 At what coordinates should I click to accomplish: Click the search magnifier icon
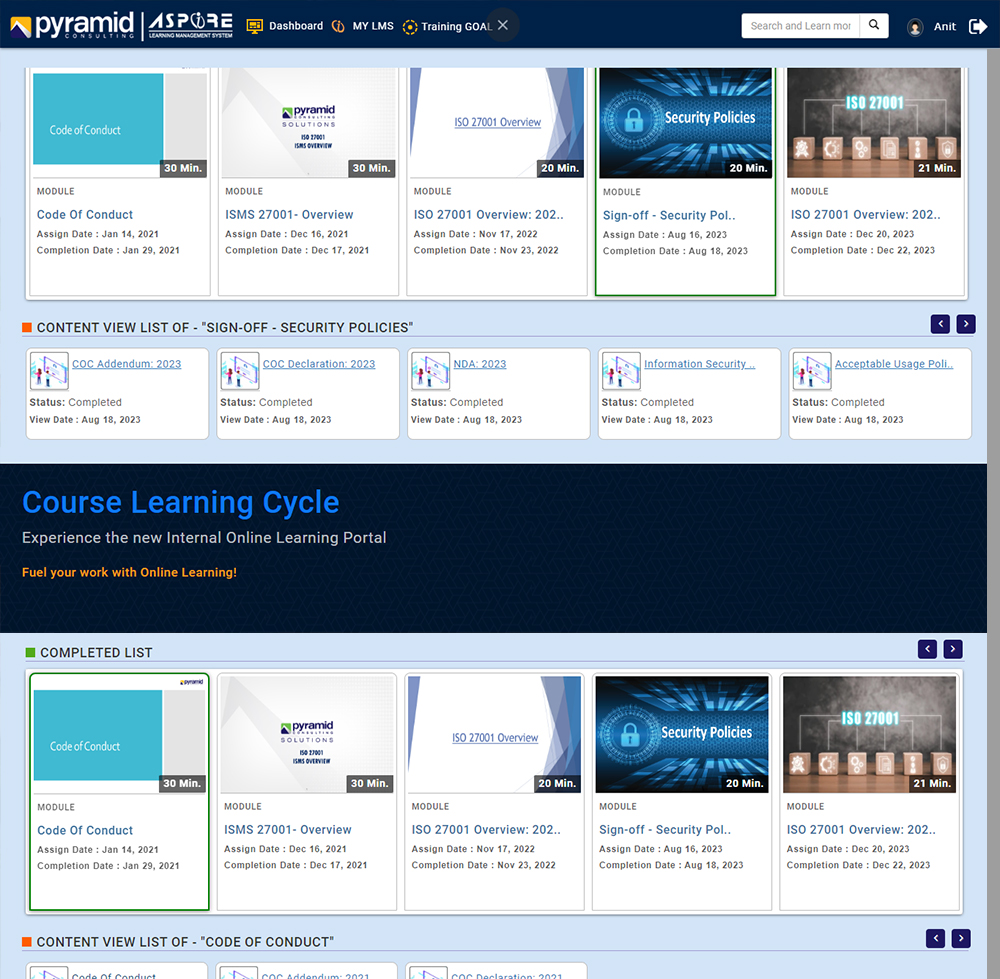[874, 26]
